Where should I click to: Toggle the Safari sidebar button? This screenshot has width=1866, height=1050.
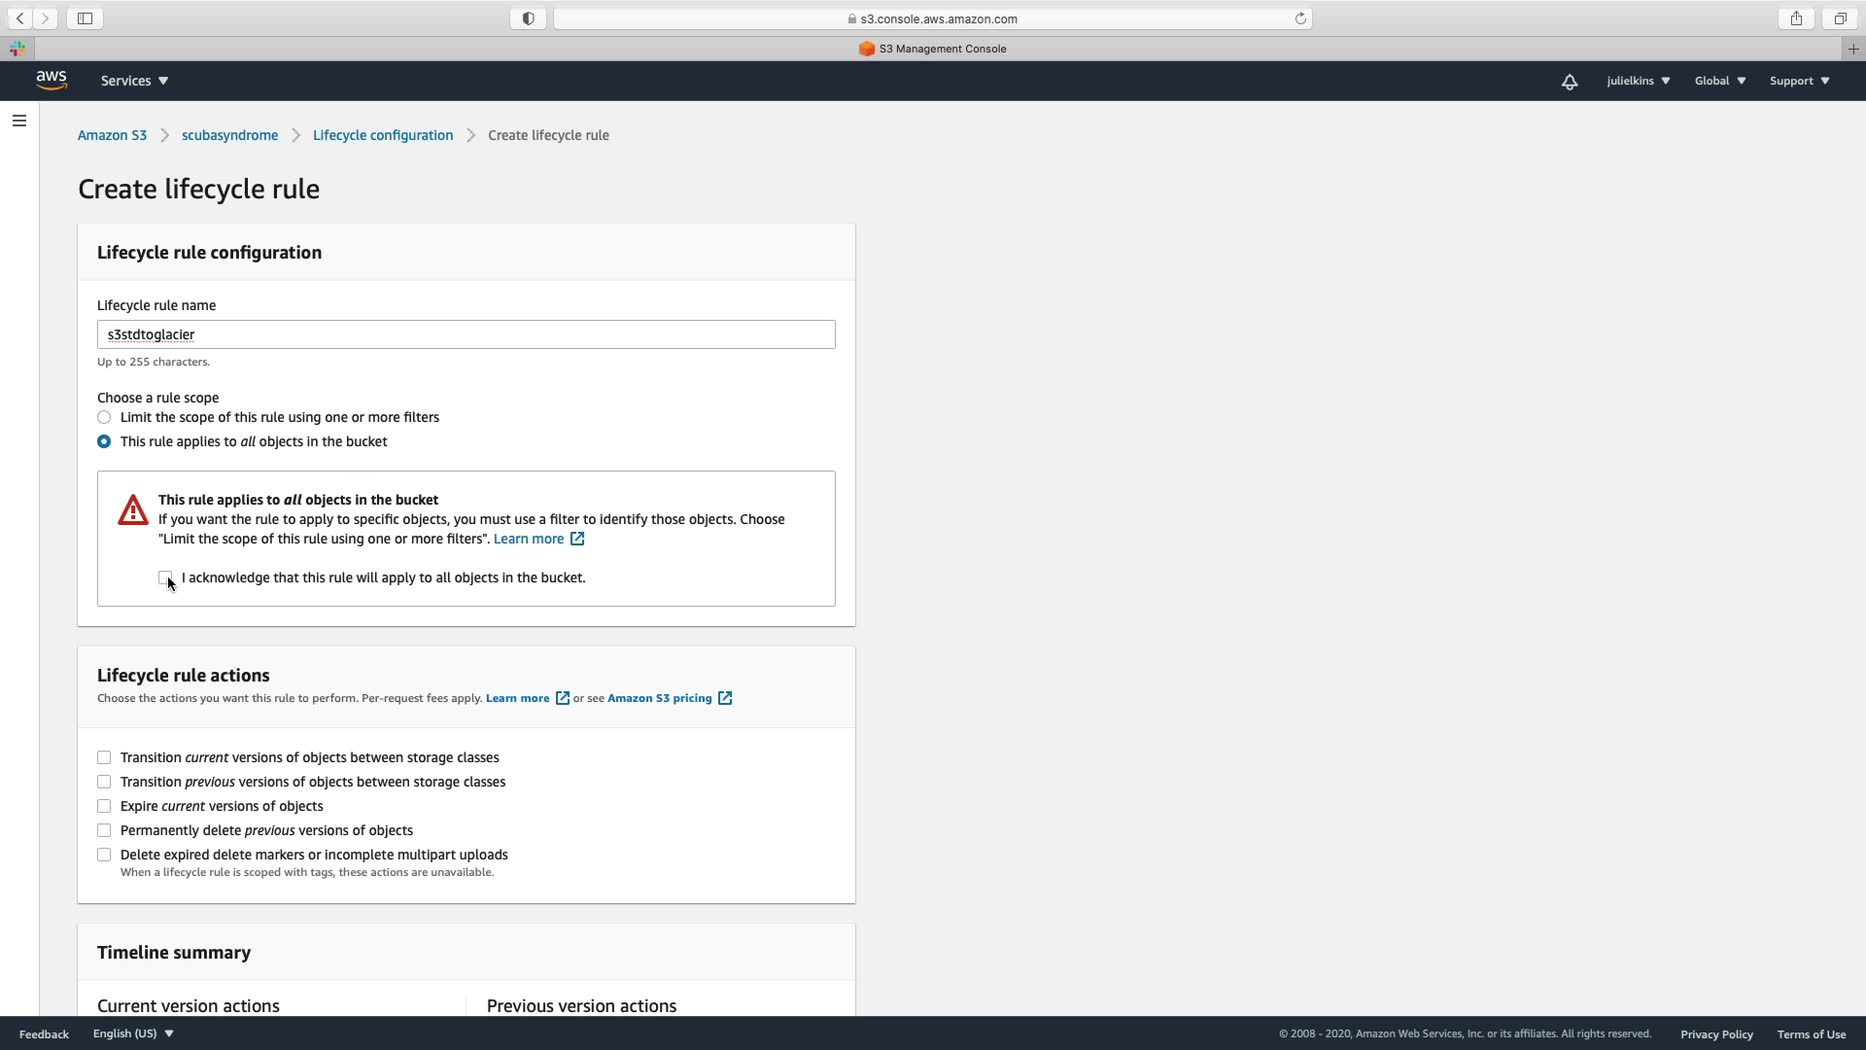pos(85,18)
